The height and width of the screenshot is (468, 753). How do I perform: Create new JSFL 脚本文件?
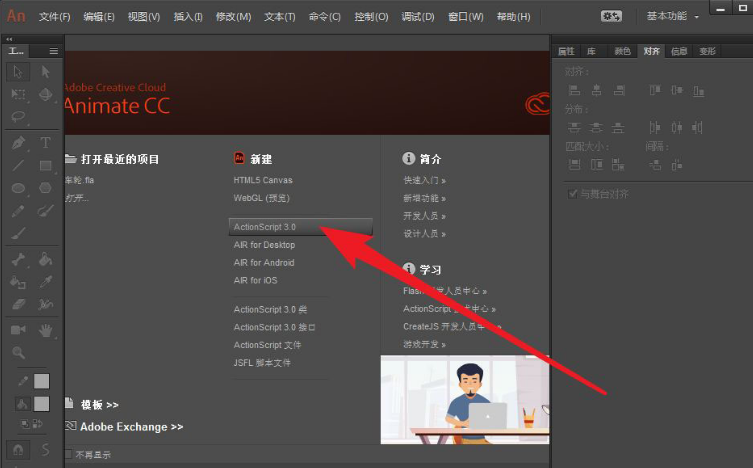pos(262,363)
